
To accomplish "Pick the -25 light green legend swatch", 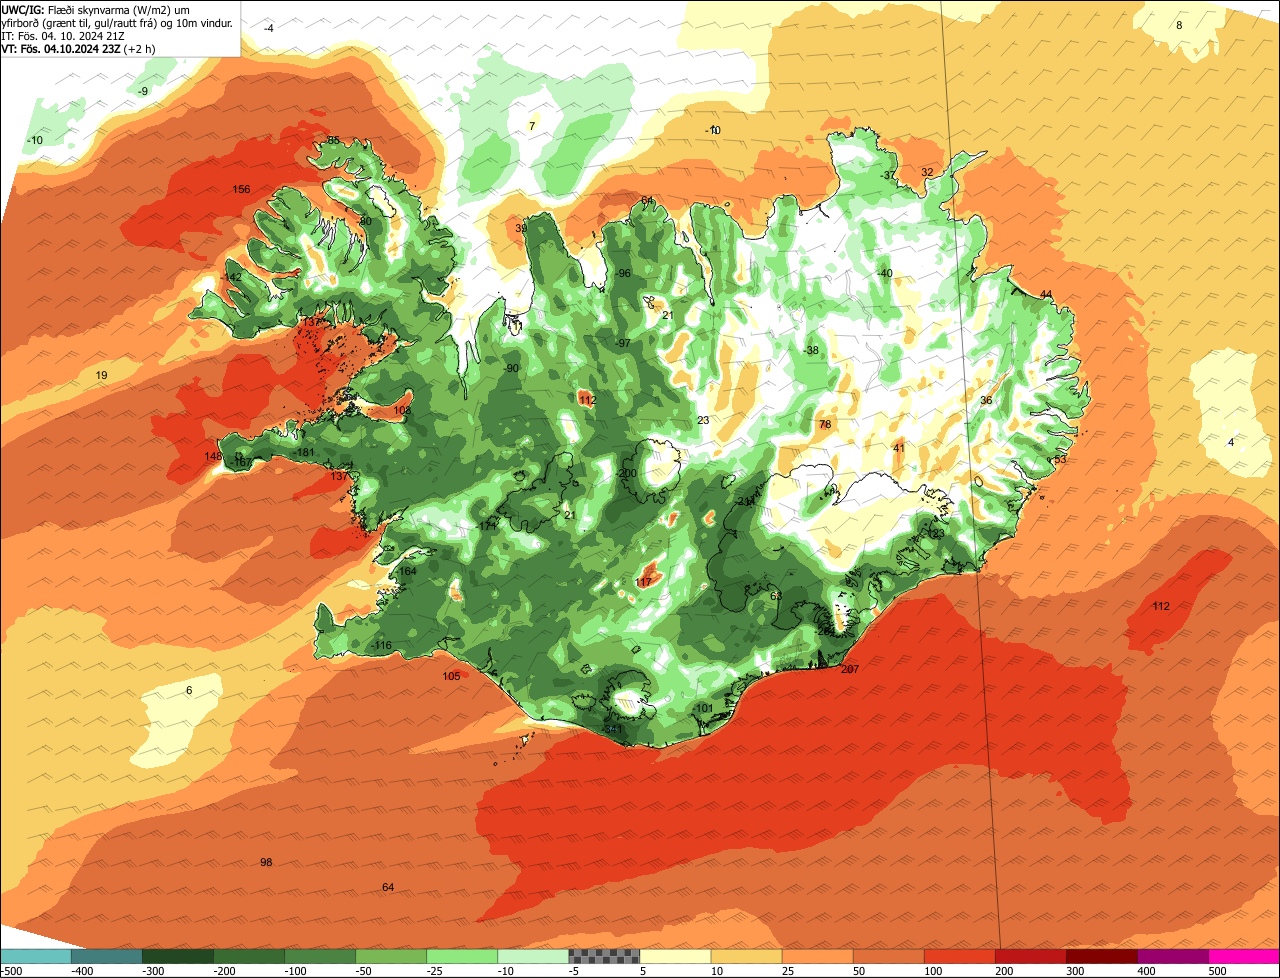I will tap(462, 956).
